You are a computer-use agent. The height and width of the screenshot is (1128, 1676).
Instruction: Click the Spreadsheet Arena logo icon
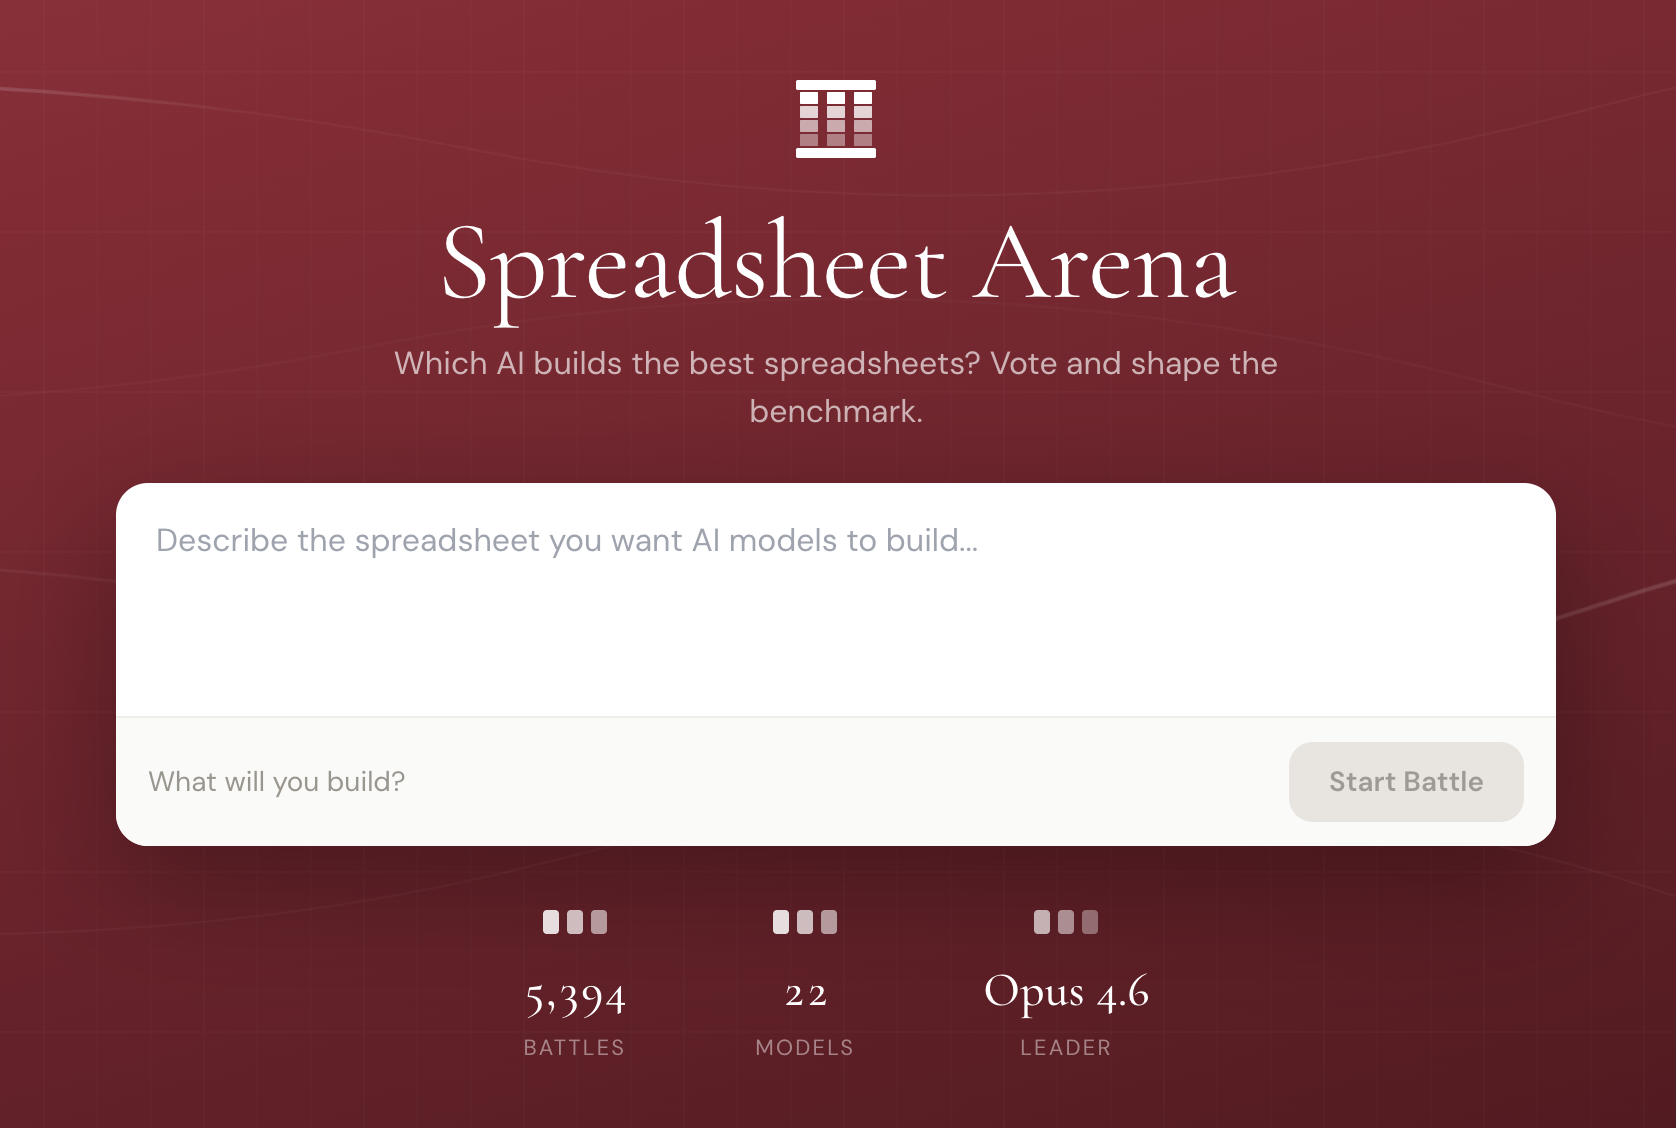(836, 119)
